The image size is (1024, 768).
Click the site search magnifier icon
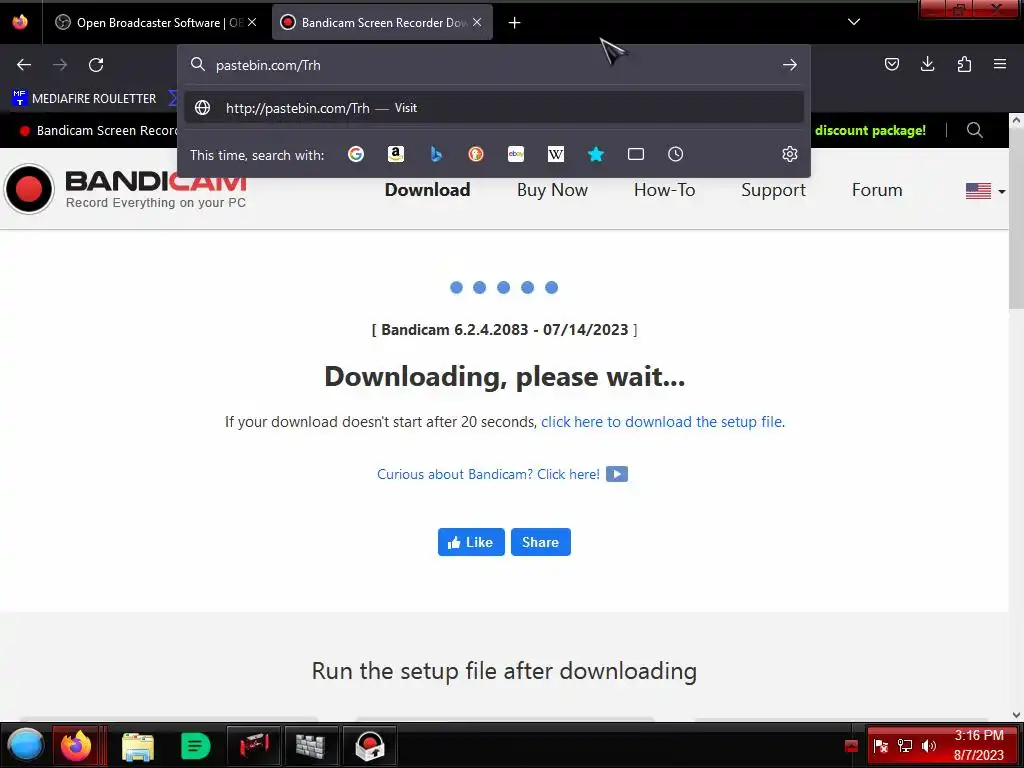tap(974, 130)
